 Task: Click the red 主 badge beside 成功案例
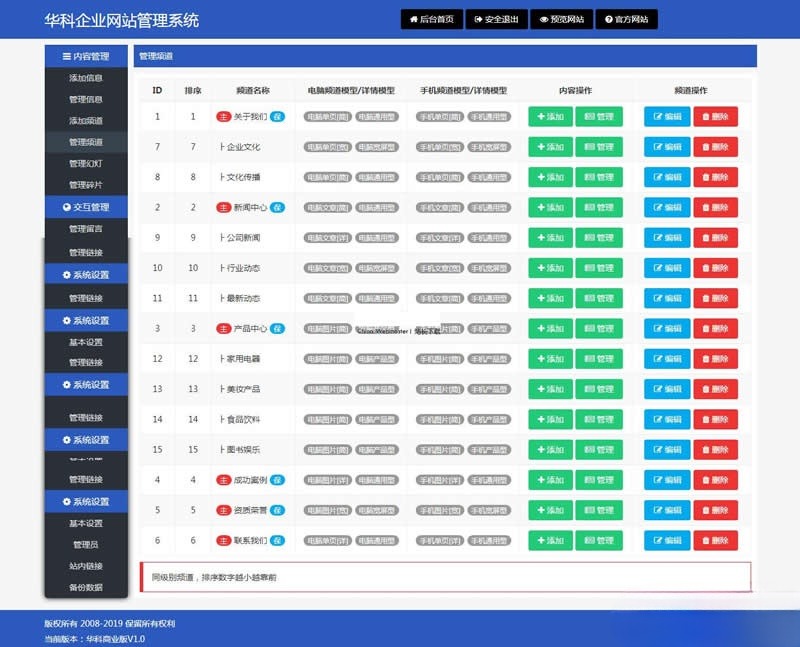[224, 480]
